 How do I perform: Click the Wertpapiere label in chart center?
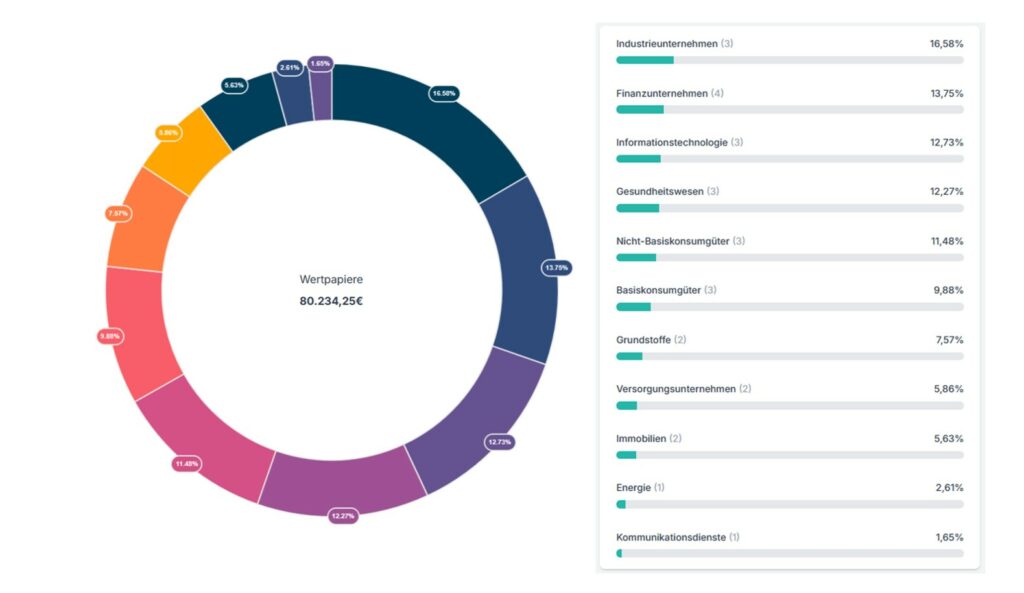[331, 279]
